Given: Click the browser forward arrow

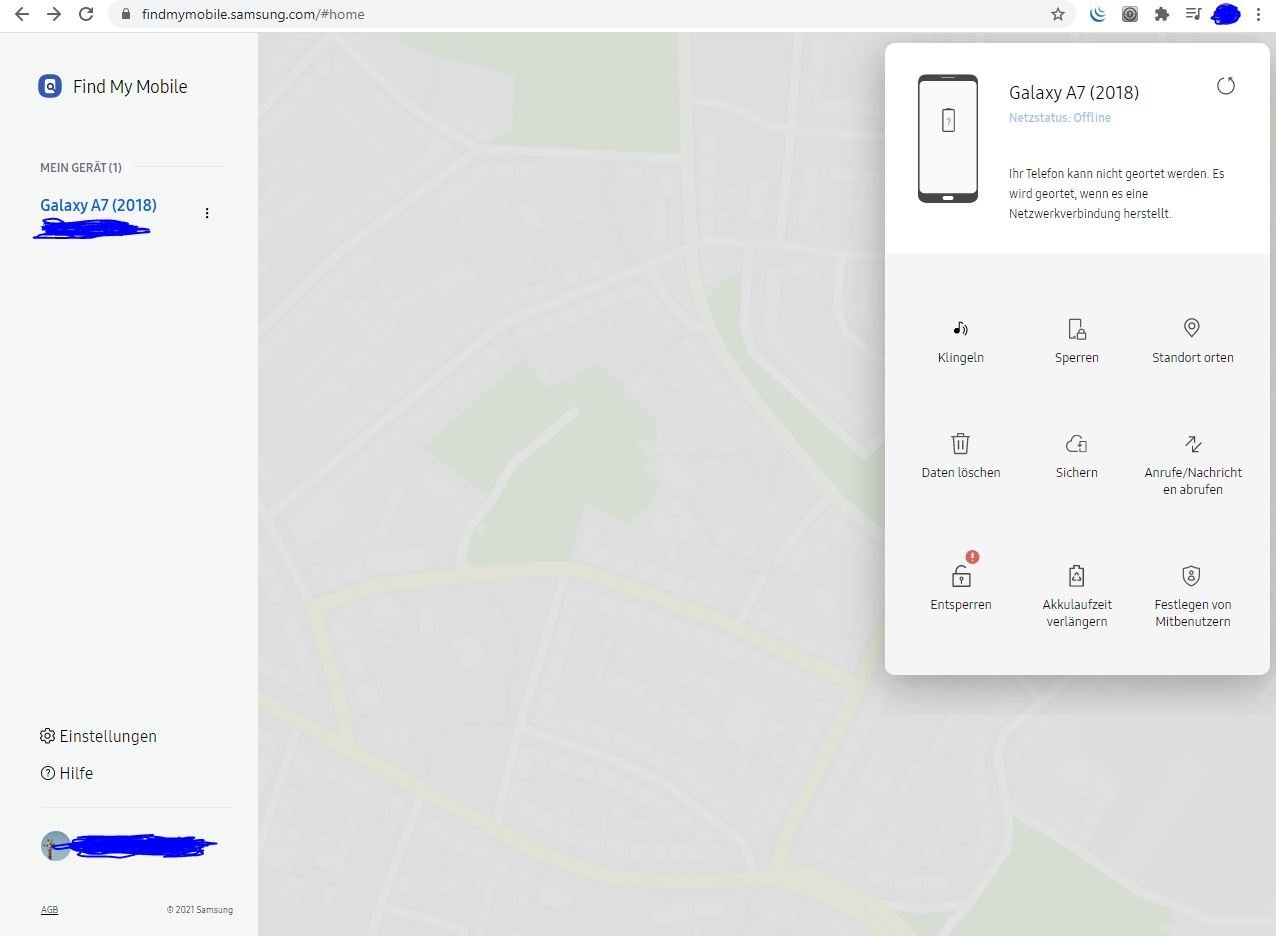Looking at the screenshot, I should [54, 14].
